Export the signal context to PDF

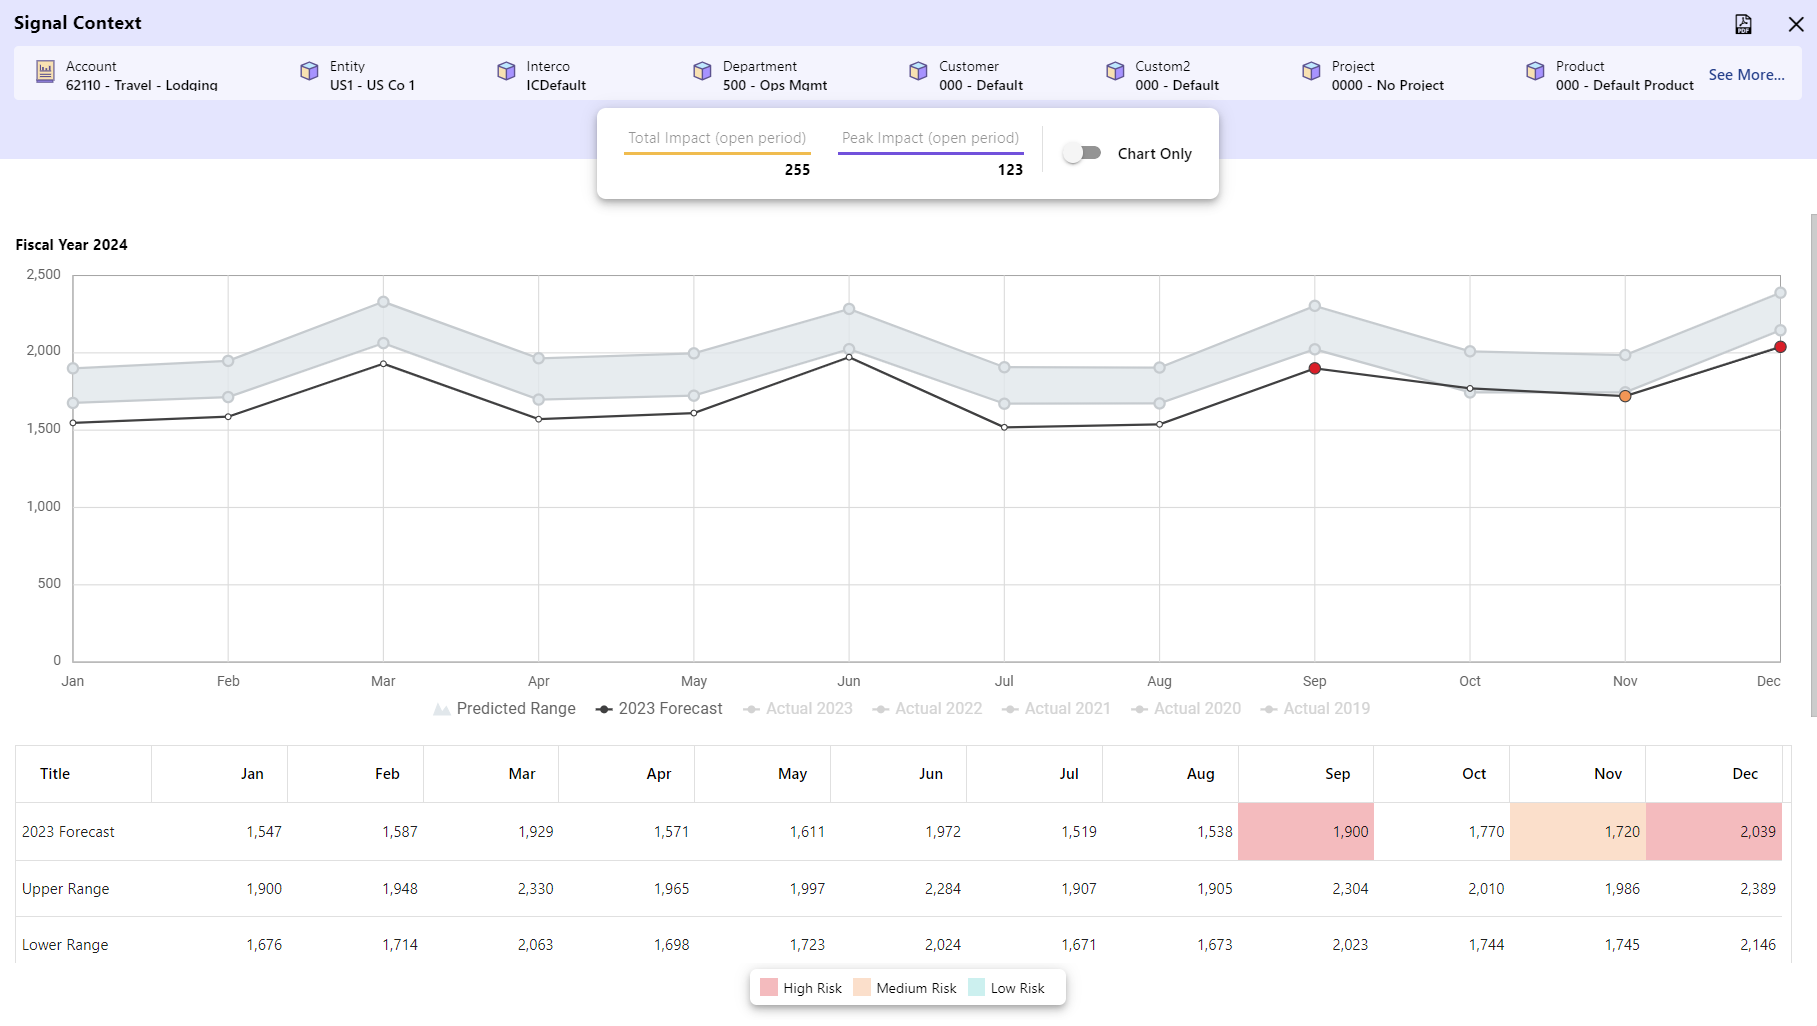pyautogui.click(x=1743, y=24)
